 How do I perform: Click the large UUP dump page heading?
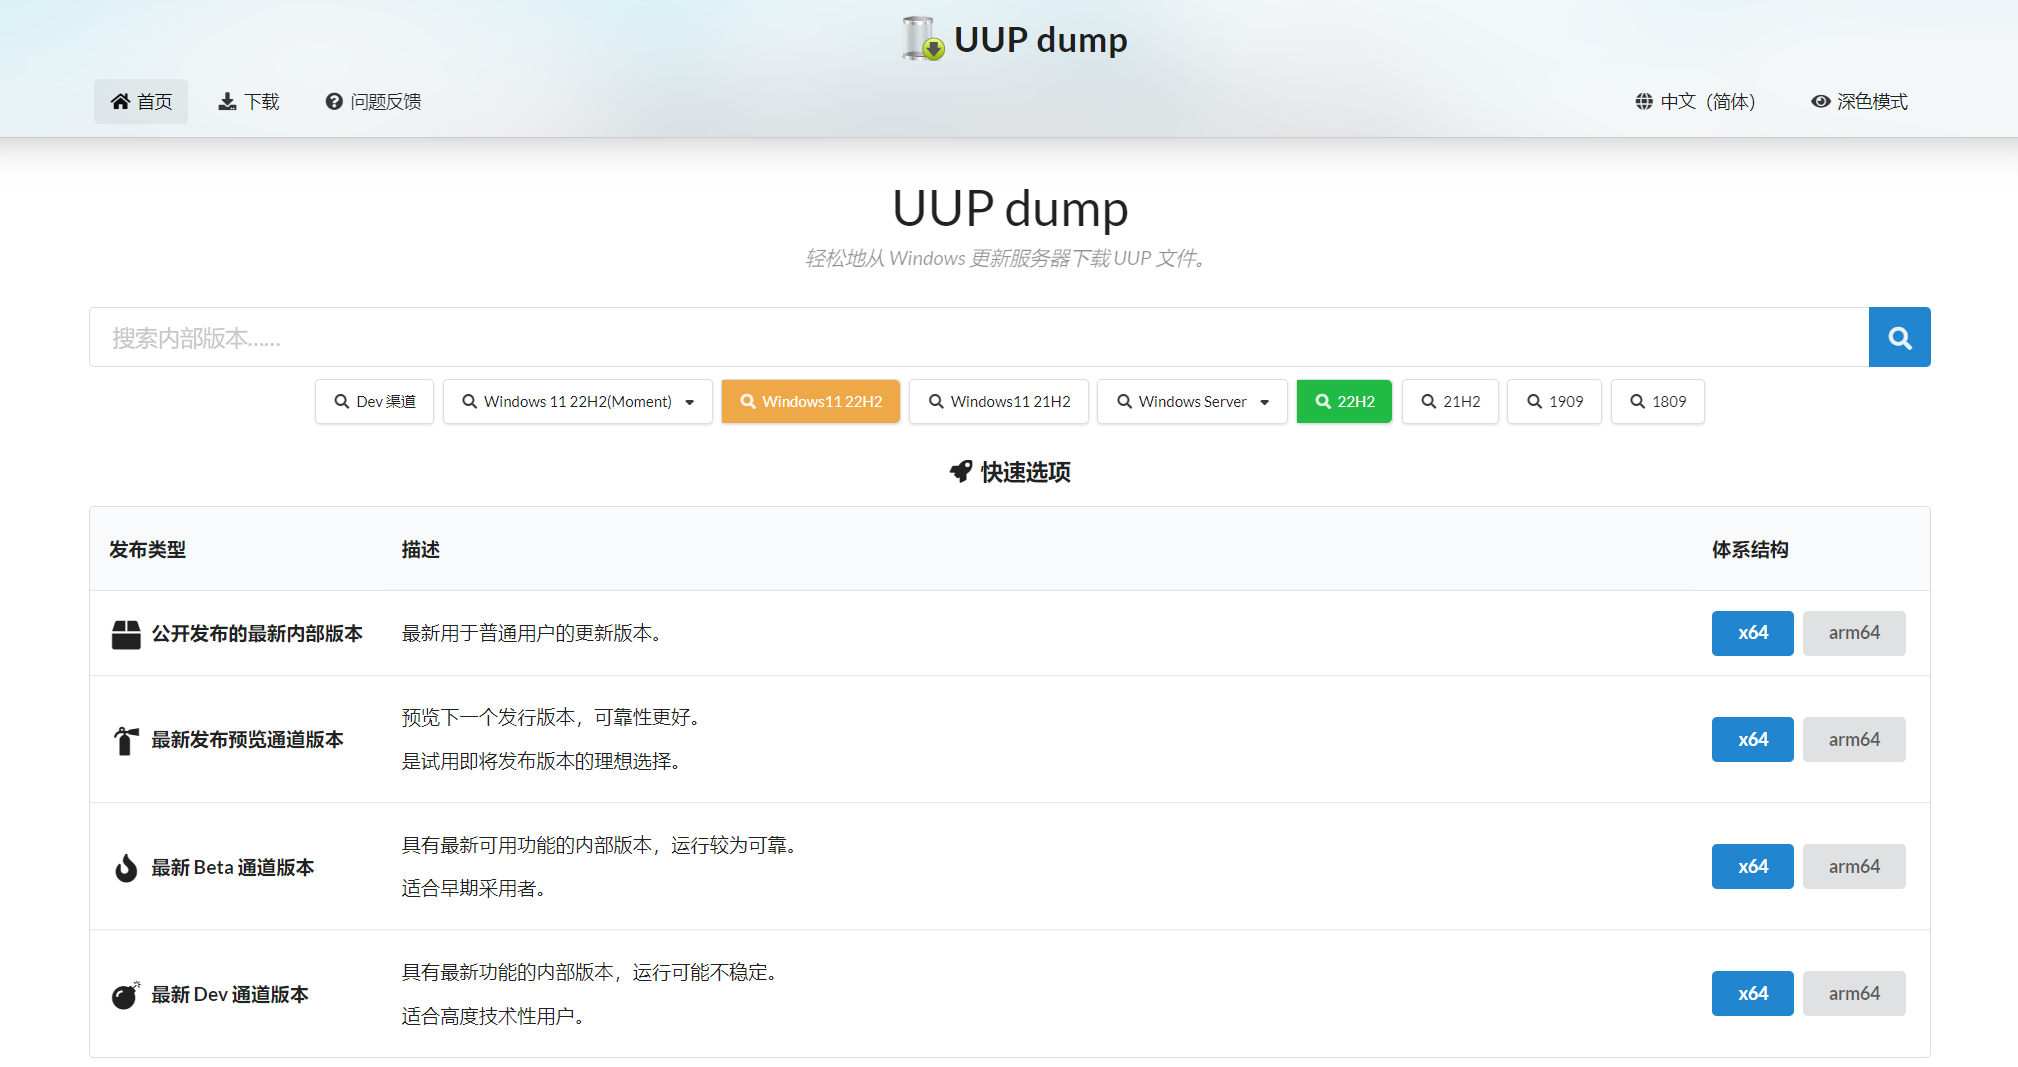pyautogui.click(x=1010, y=208)
